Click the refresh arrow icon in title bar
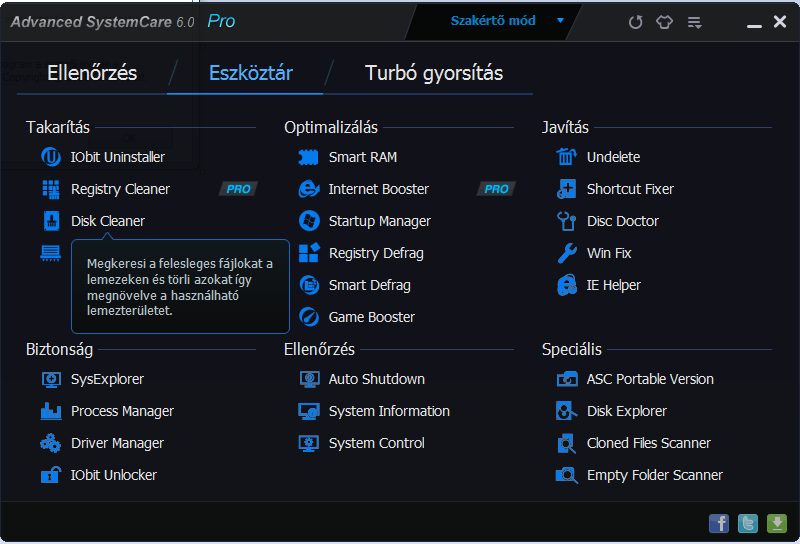Image resolution: width=800 pixels, height=544 pixels. pos(635,22)
